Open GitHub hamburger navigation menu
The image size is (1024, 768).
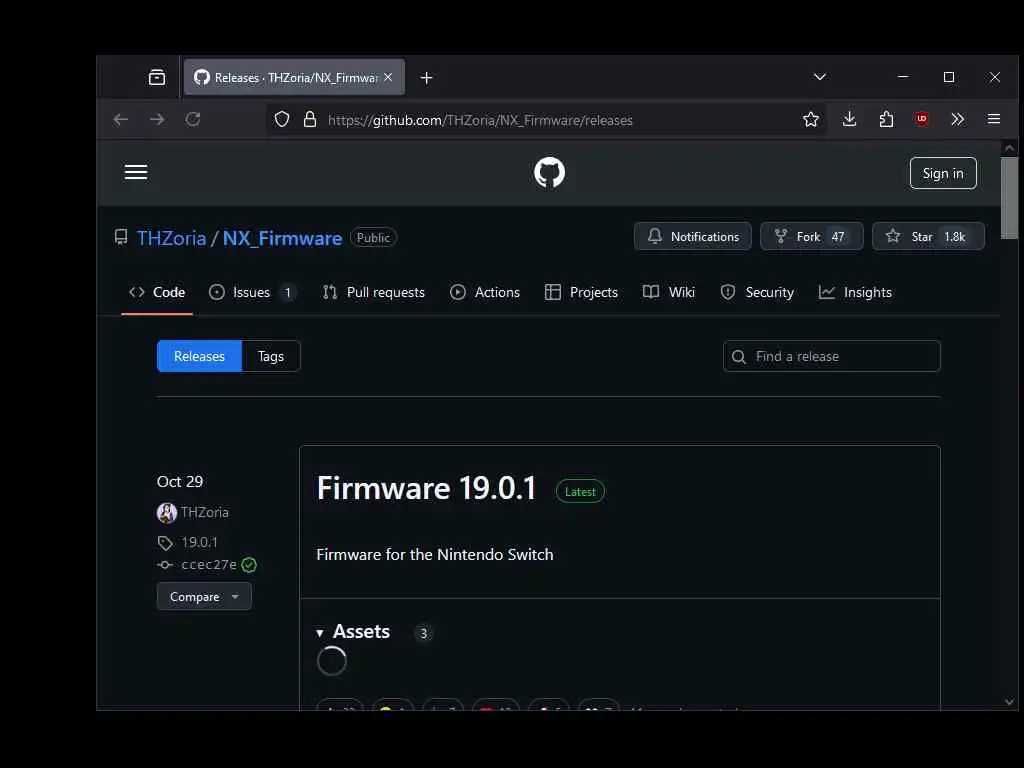(136, 172)
